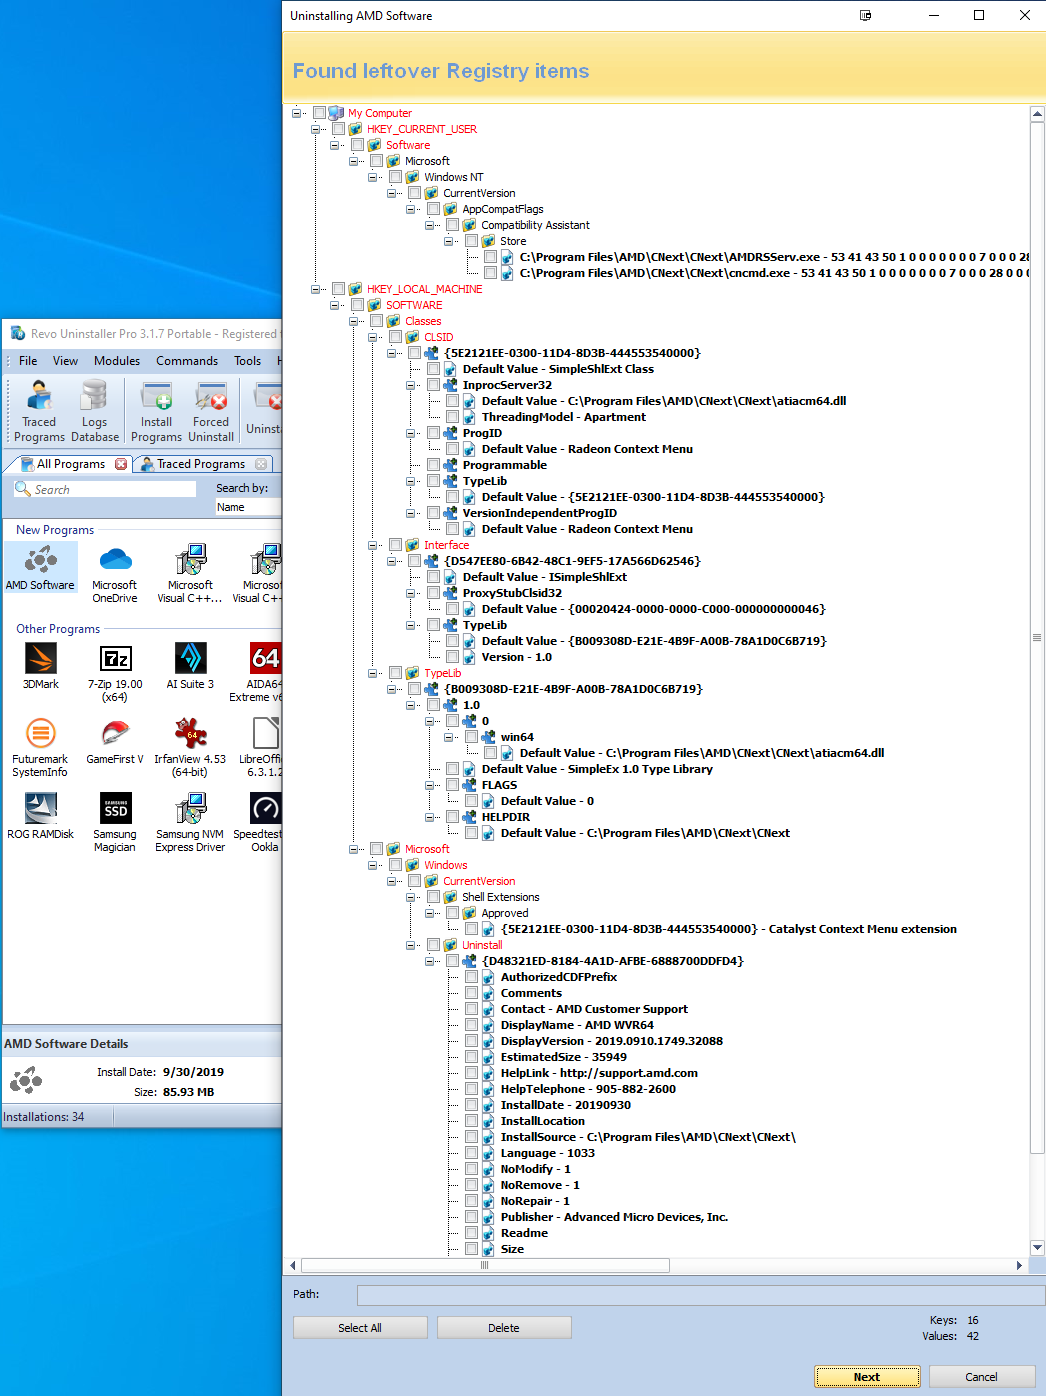Select 3DMark program icon
The image size is (1046, 1396).
click(41, 666)
